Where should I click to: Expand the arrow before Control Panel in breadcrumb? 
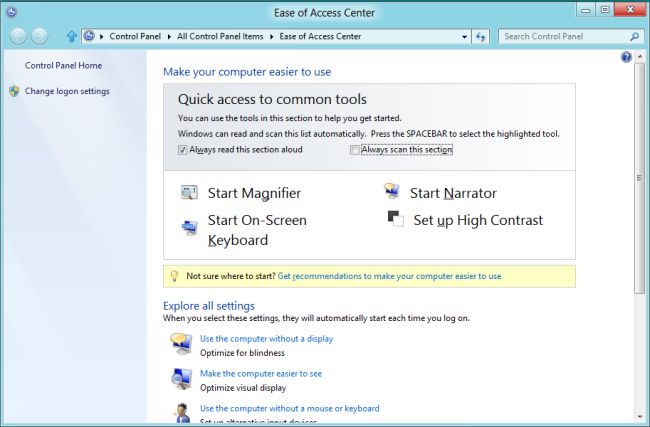point(102,36)
